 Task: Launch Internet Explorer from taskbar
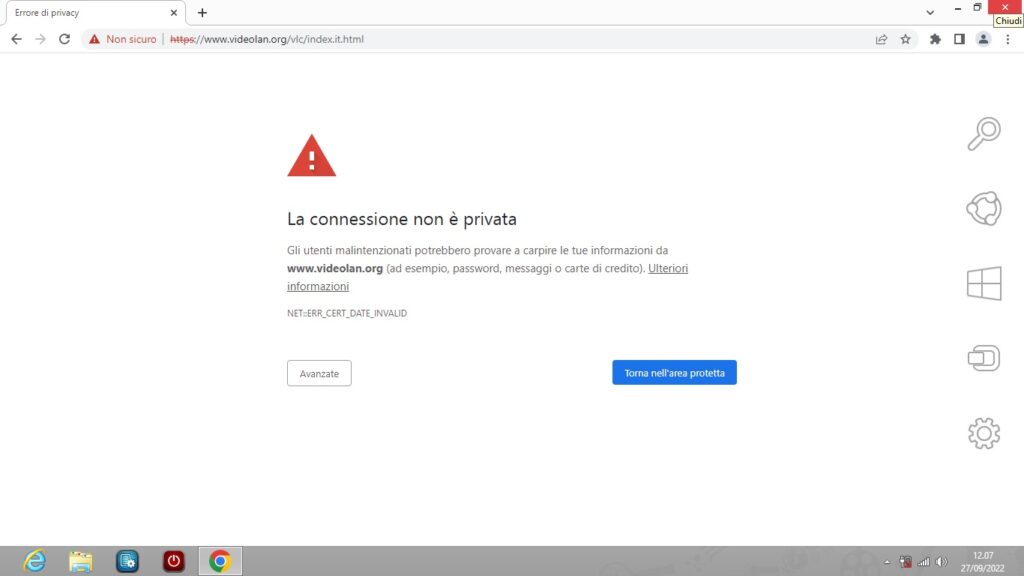34,561
